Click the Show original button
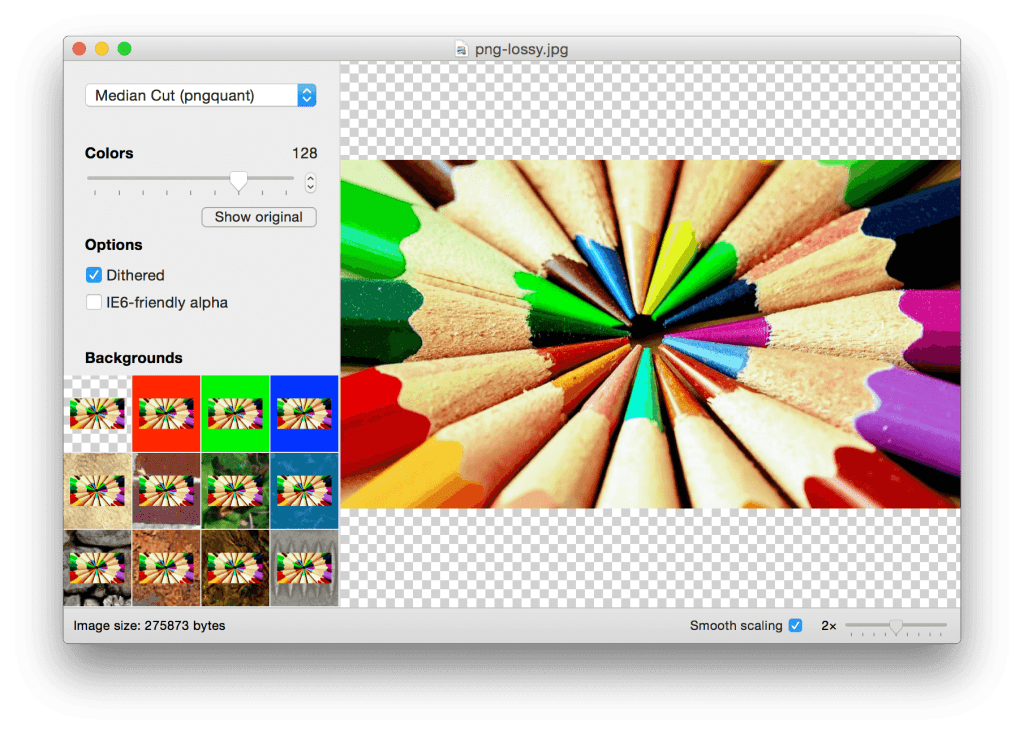Image resolution: width=1024 pixels, height=734 pixels. 258,217
